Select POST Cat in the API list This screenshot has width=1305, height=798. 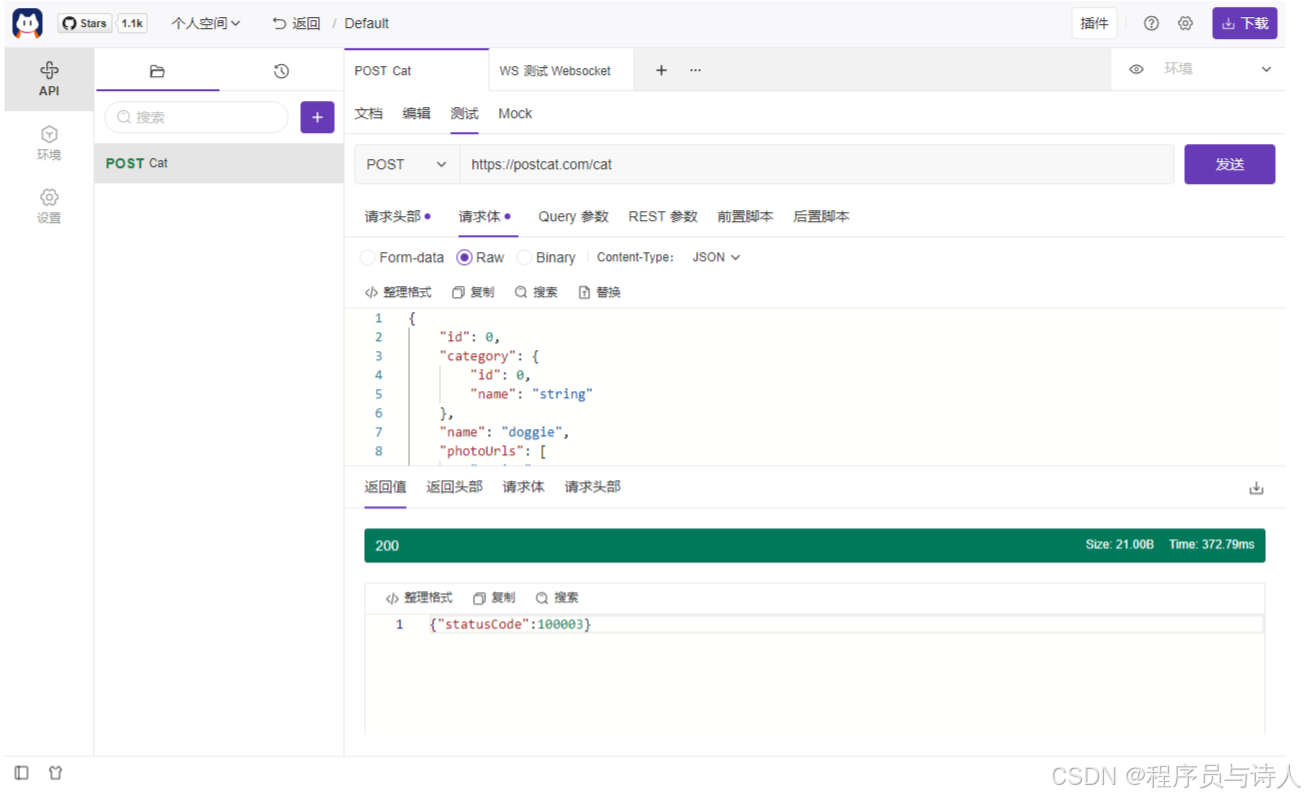(x=219, y=163)
